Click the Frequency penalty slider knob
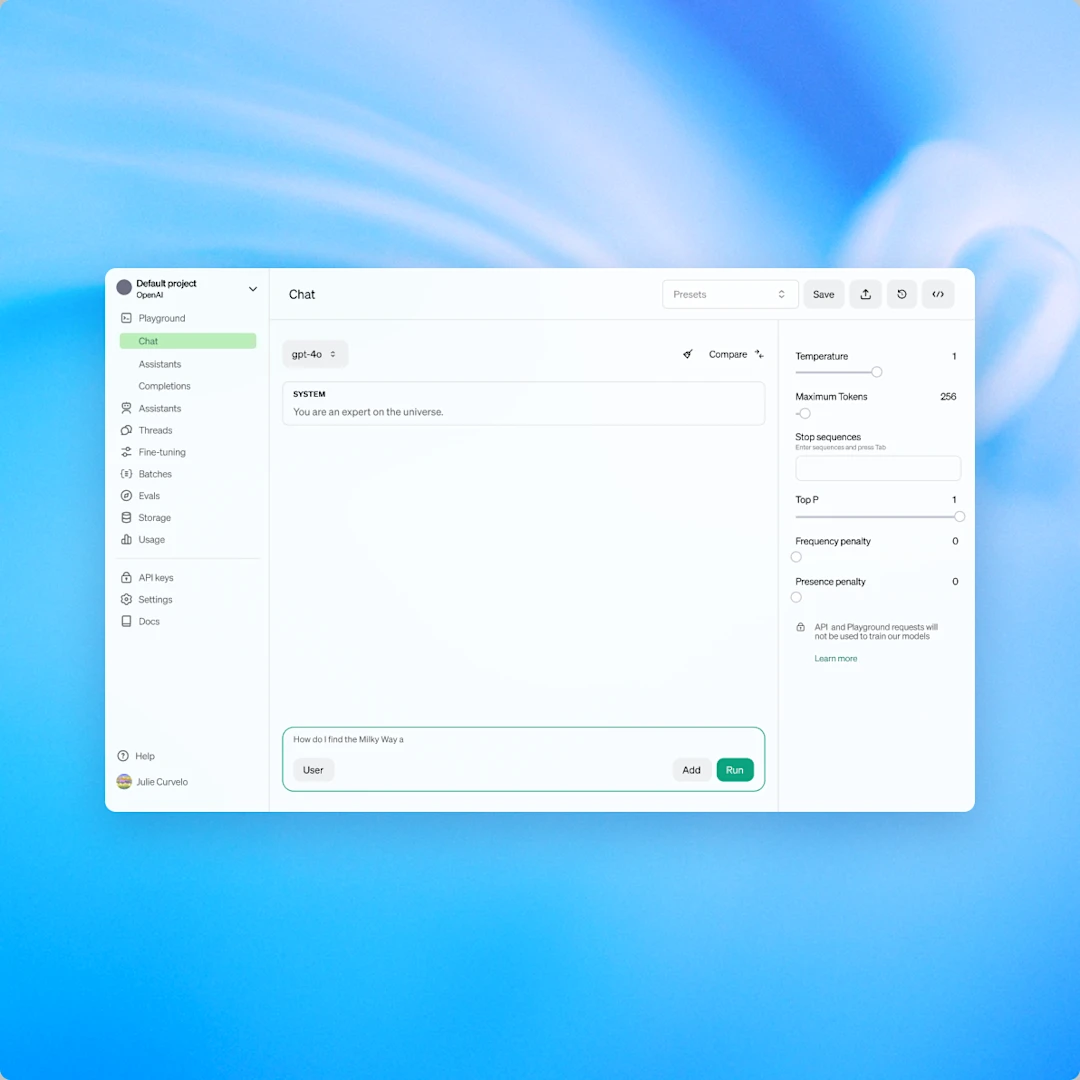This screenshot has width=1080, height=1080. pyautogui.click(x=796, y=557)
